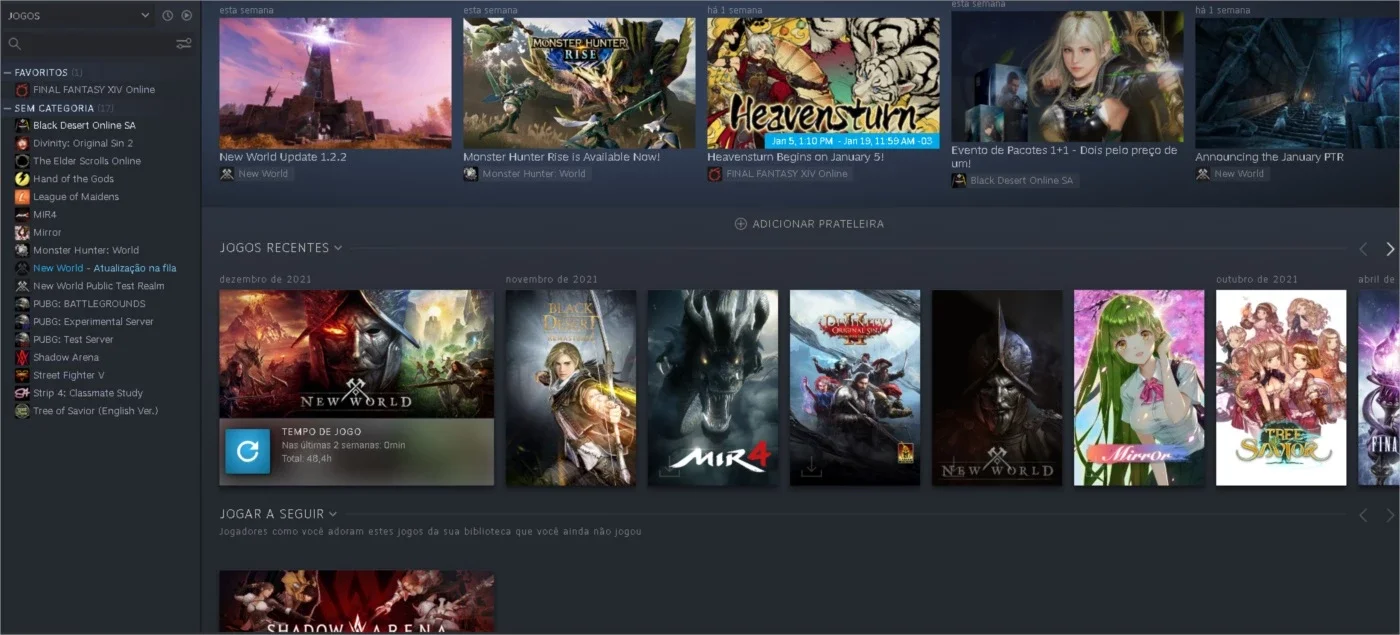Click FINAL FANTASY XIV Online news tag
The height and width of the screenshot is (635, 1400).
tap(779, 174)
